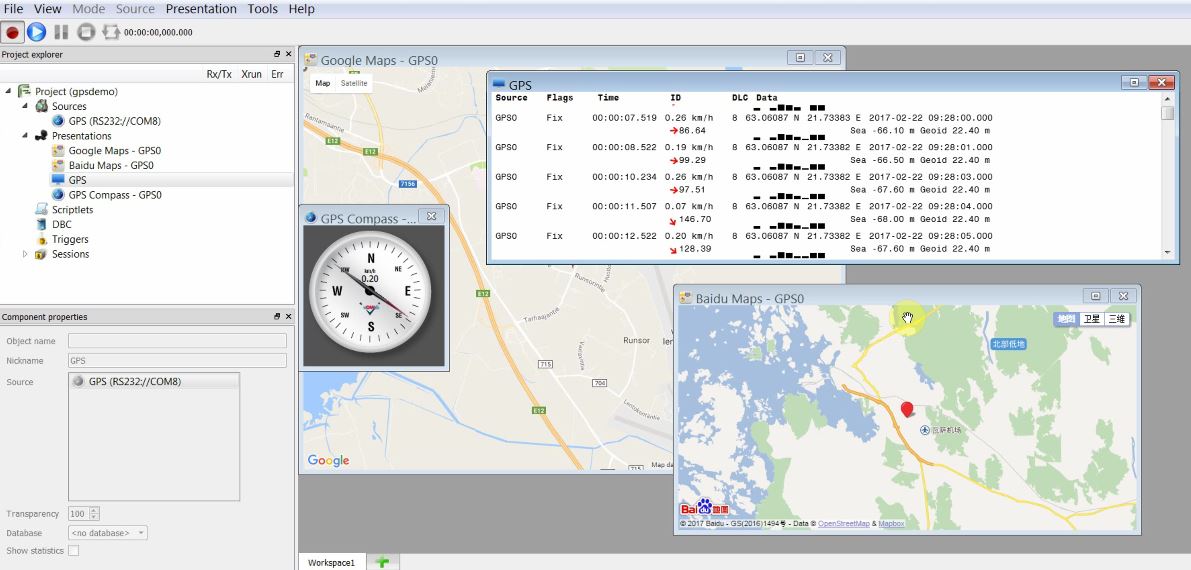Click the DBC database icon in tree
Image resolution: width=1191 pixels, height=570 pixels.
(x=41, y=224)
